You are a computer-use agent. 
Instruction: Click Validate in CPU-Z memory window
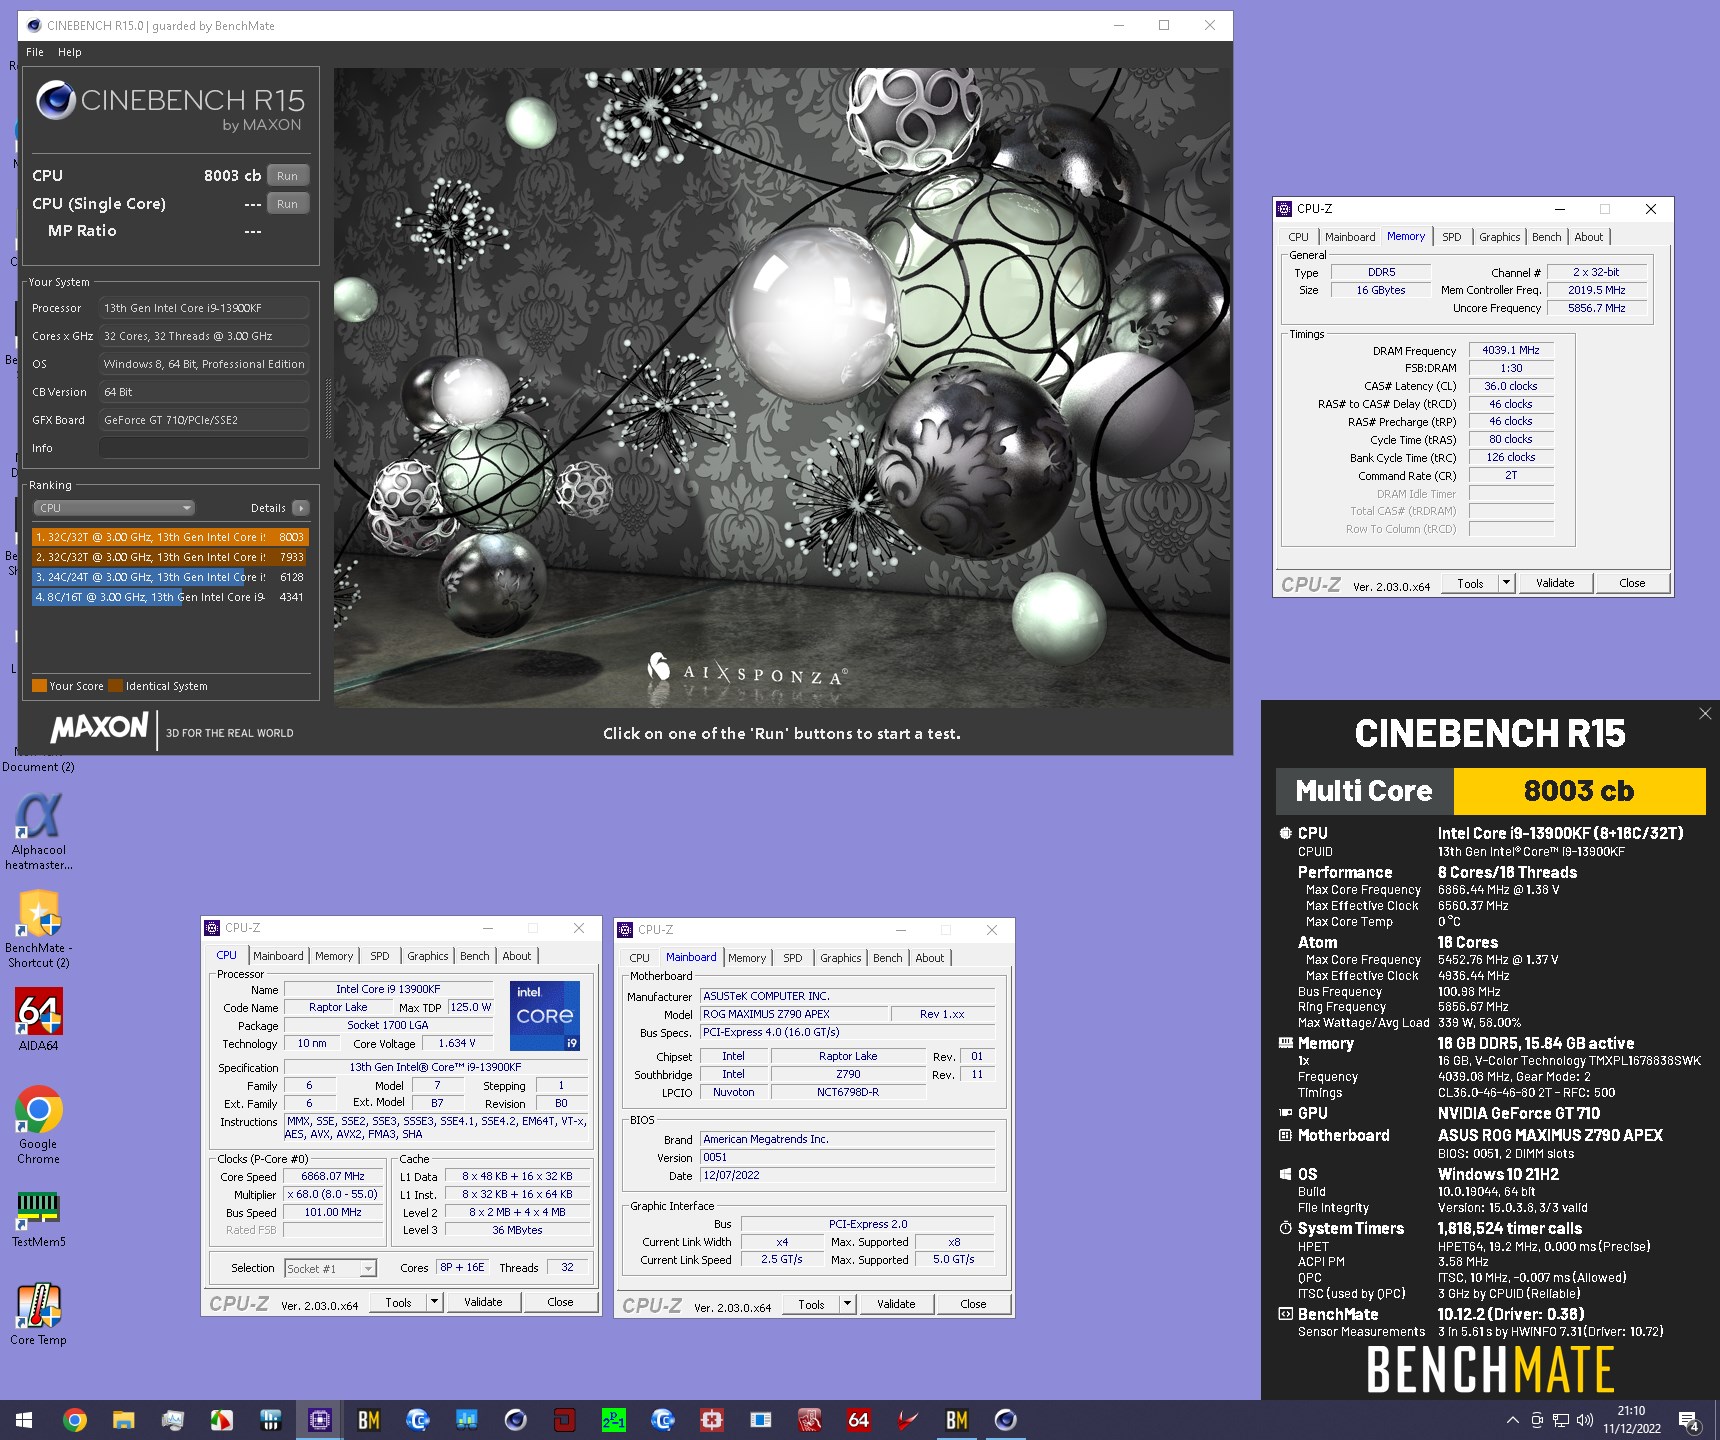(x=1555, y=584)
